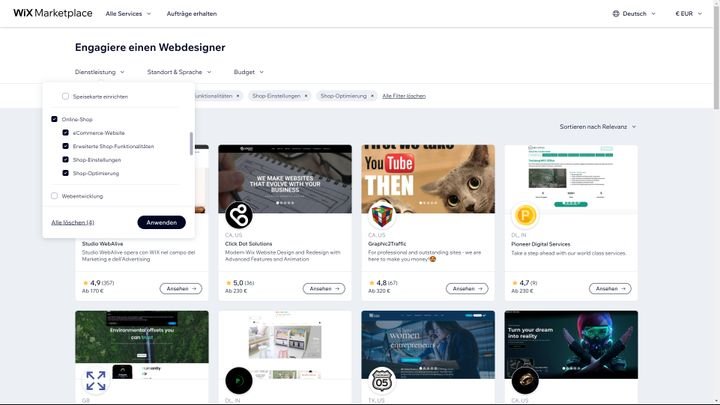Uncheck the eCommerce-Website checkbox
The width and height of the screenshot is (720, 405).
(x=65, y=133)
